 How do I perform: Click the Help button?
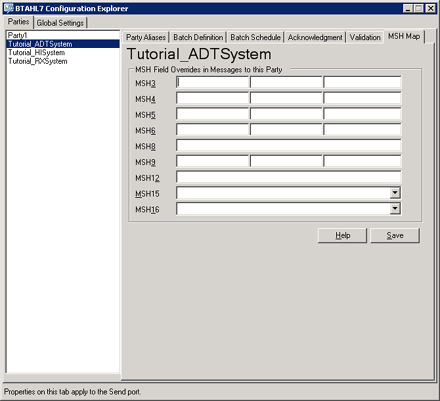point(342,236)
